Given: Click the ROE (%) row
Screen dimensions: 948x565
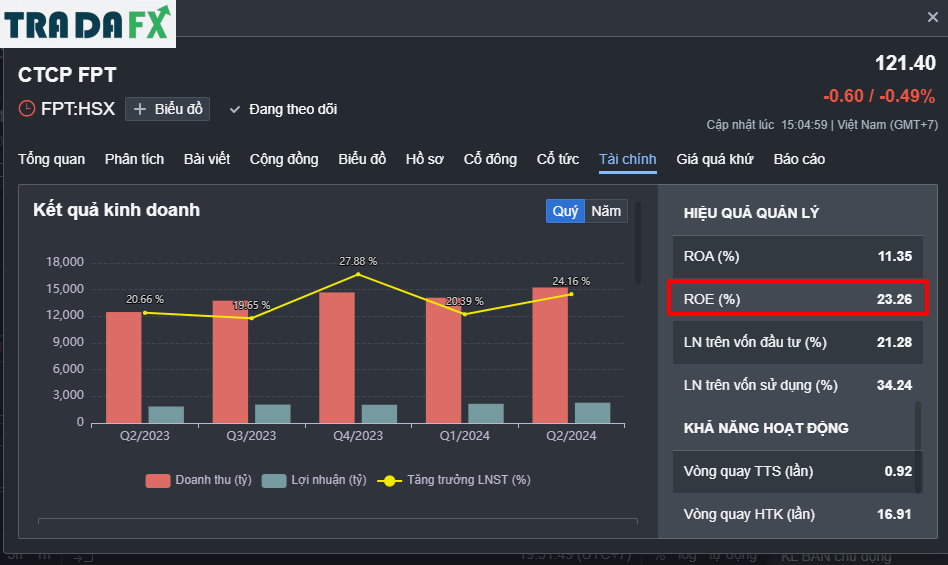Looking at the screenshot, I should (797, 298).
